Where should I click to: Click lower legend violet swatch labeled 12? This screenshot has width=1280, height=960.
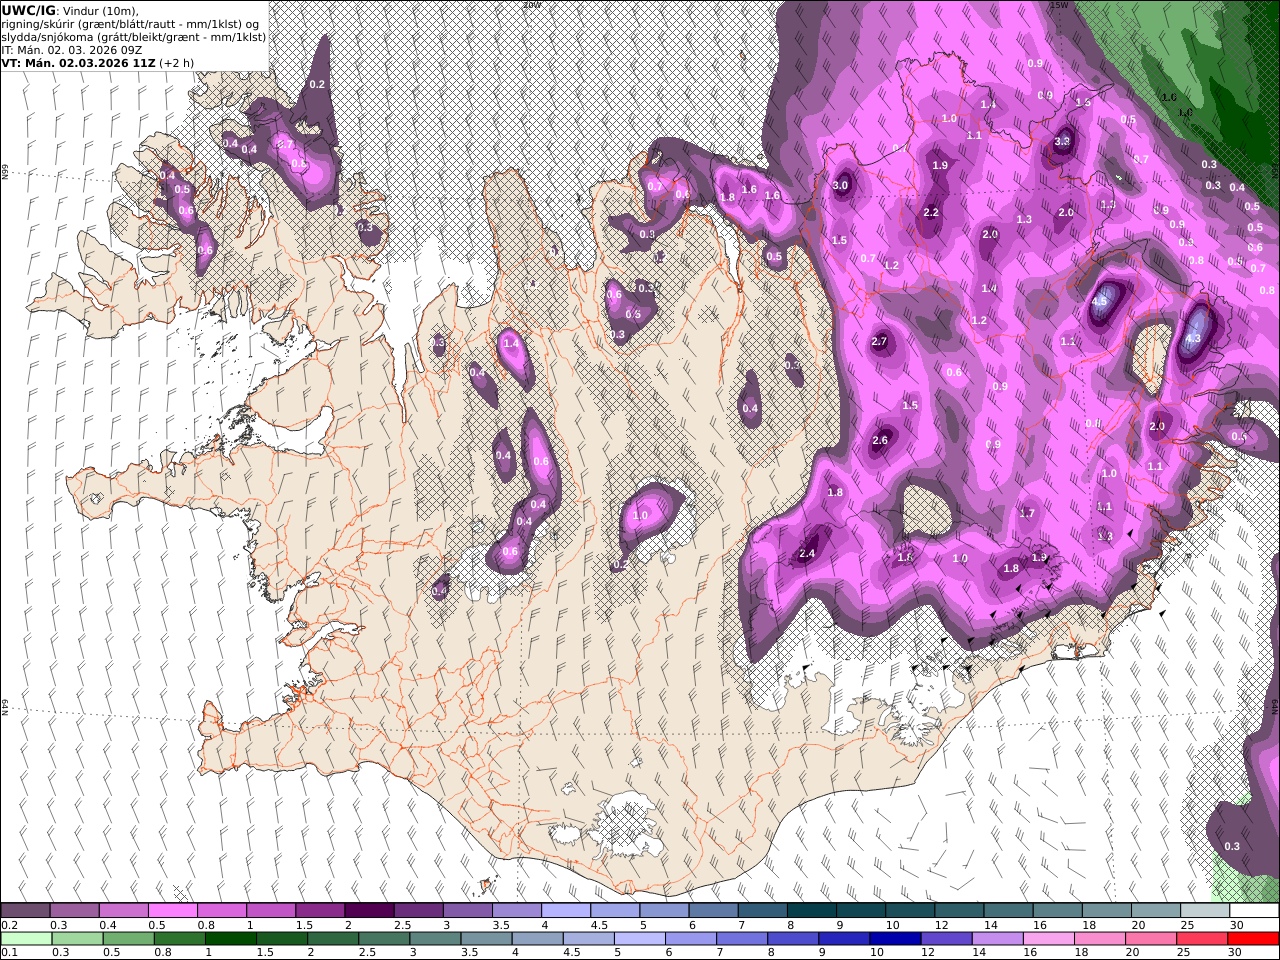[945, 939]
